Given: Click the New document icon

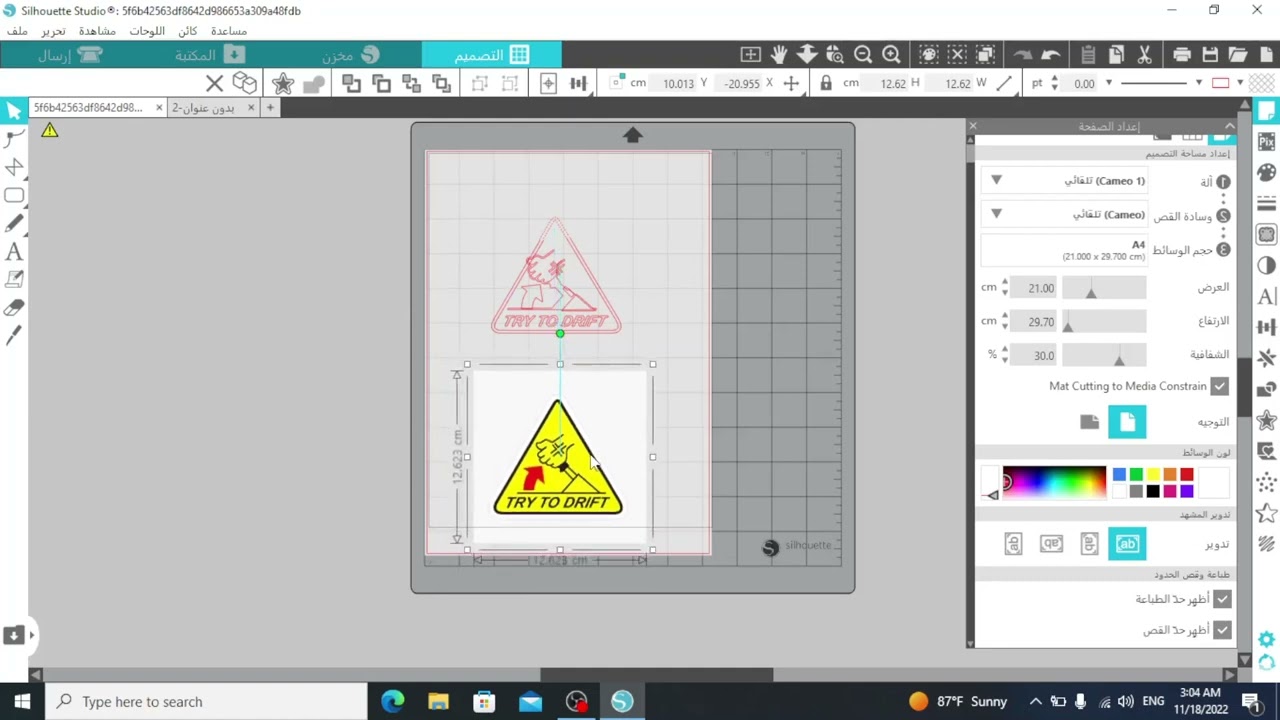Looking at the screenshot, I should tap(1266, 55).
